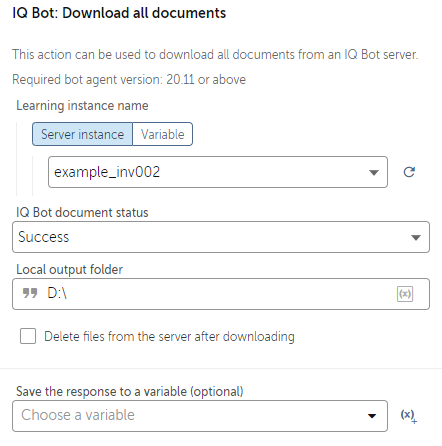Click the quote icon in Local output folder

pos(30,293)
